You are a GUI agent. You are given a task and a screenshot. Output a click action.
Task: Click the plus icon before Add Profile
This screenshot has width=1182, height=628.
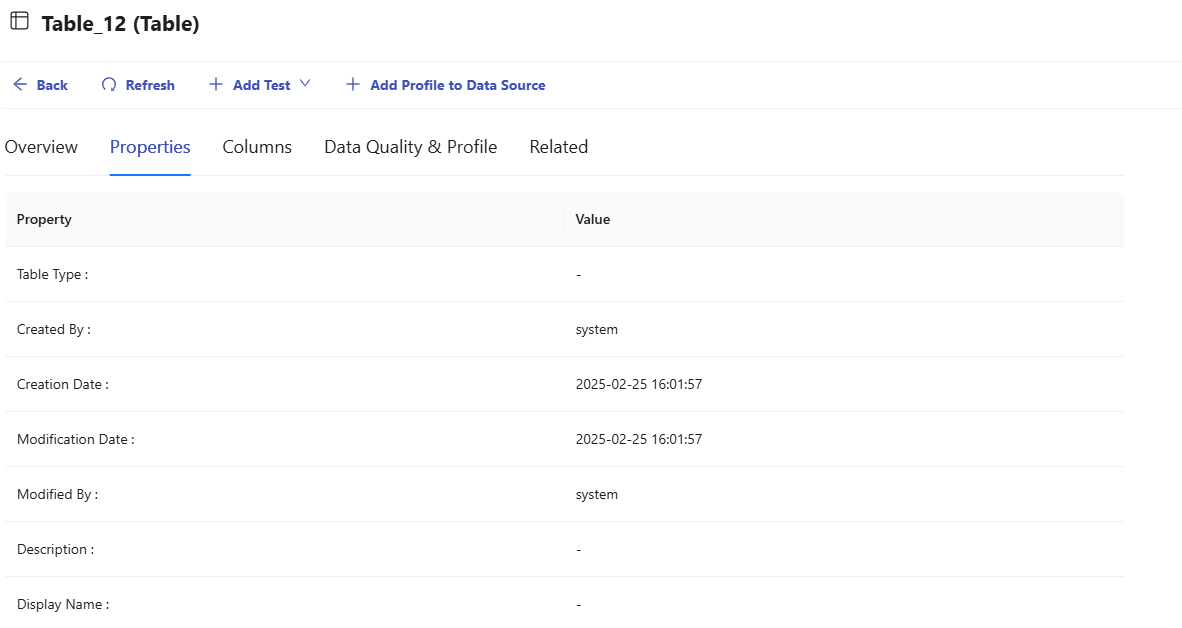[x=353, y=85]
